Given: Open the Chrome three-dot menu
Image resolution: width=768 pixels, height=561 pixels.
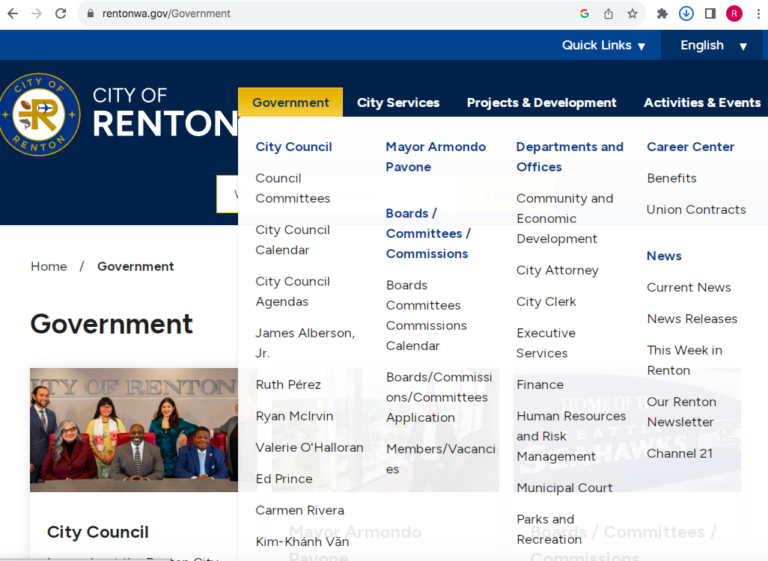Looking at the screenshot, I should pos(757,14).
